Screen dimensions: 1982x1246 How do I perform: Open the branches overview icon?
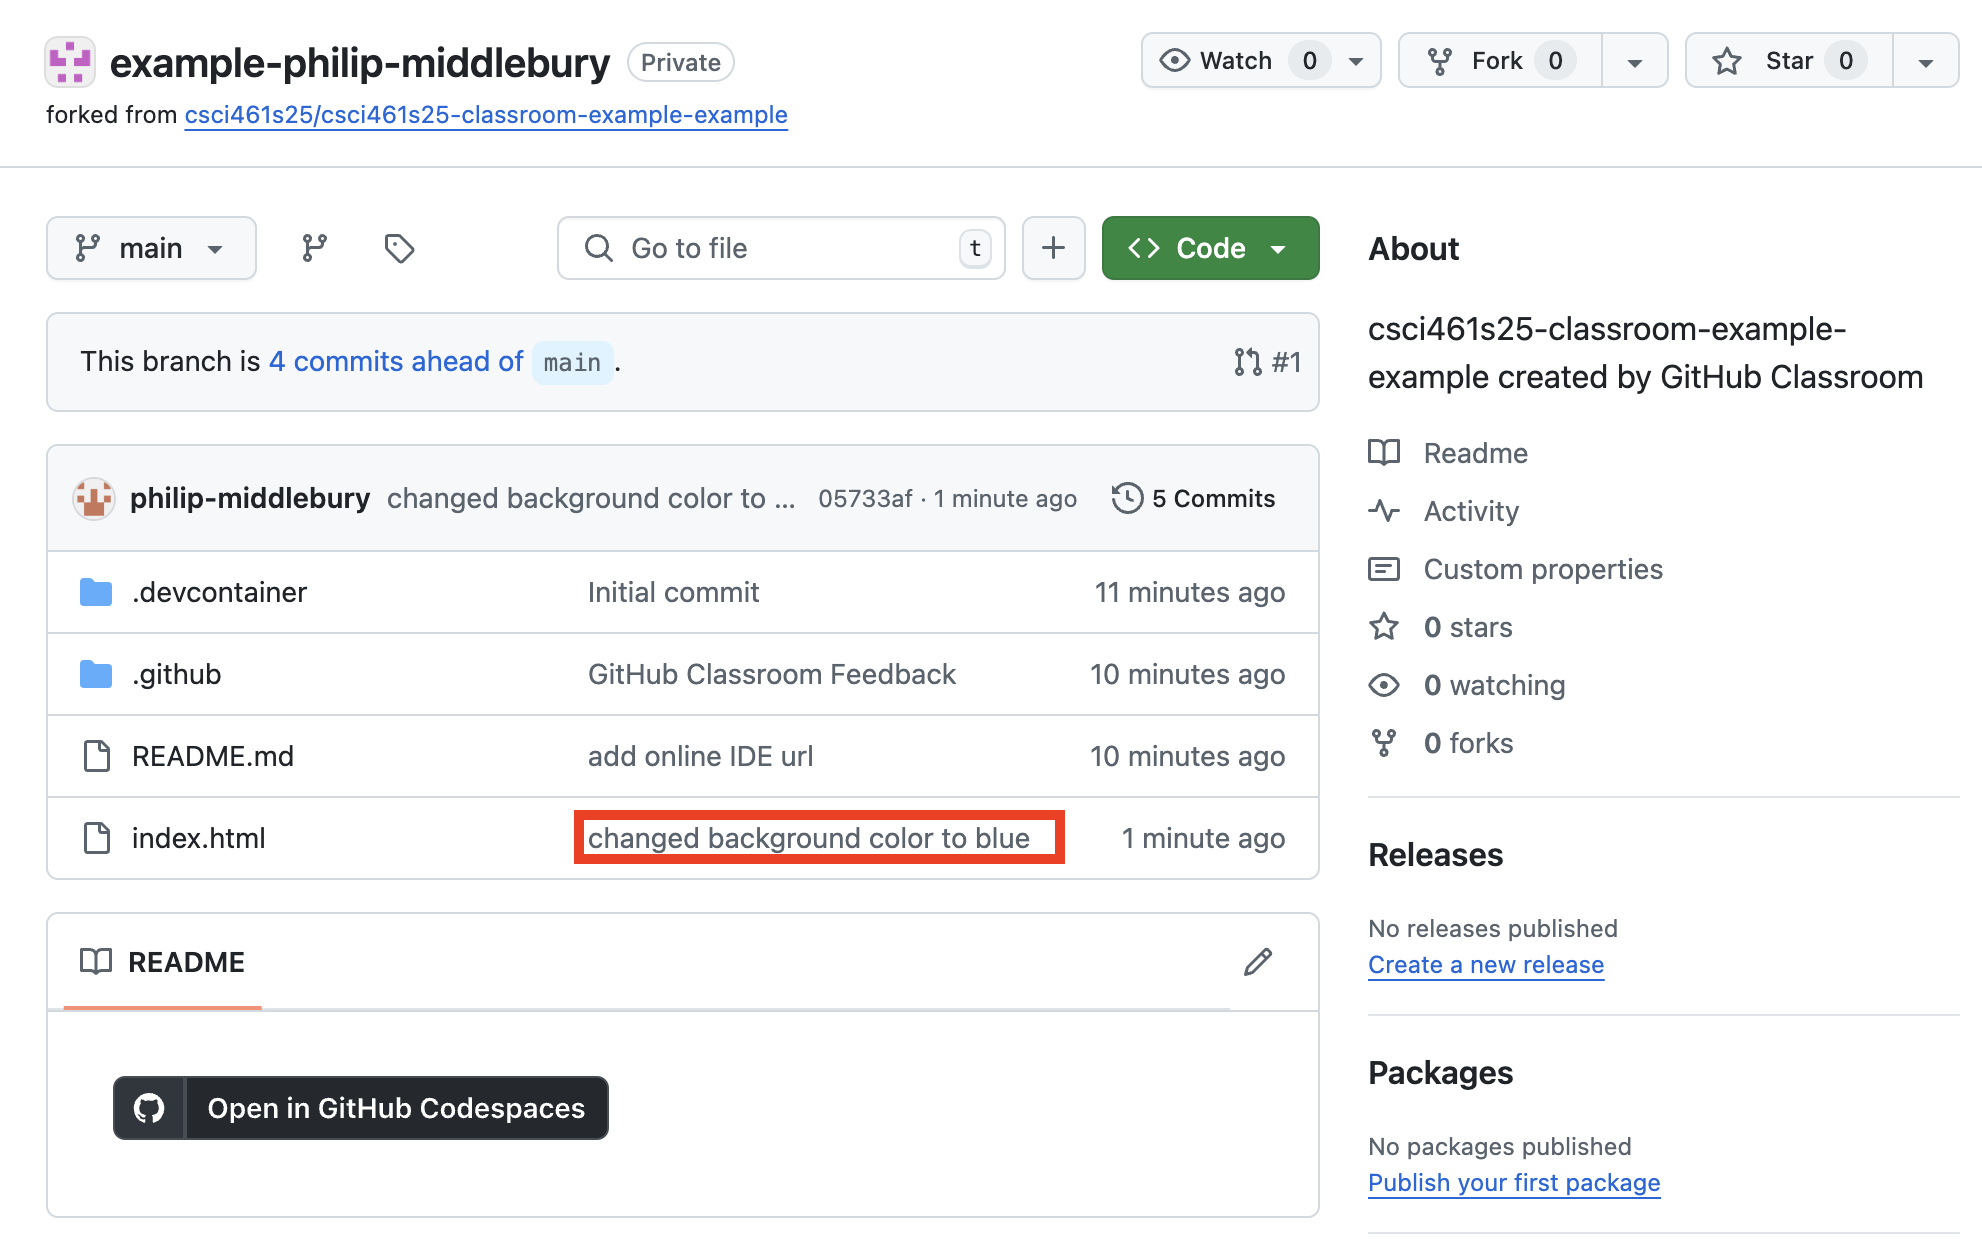[x=315, y=248]
